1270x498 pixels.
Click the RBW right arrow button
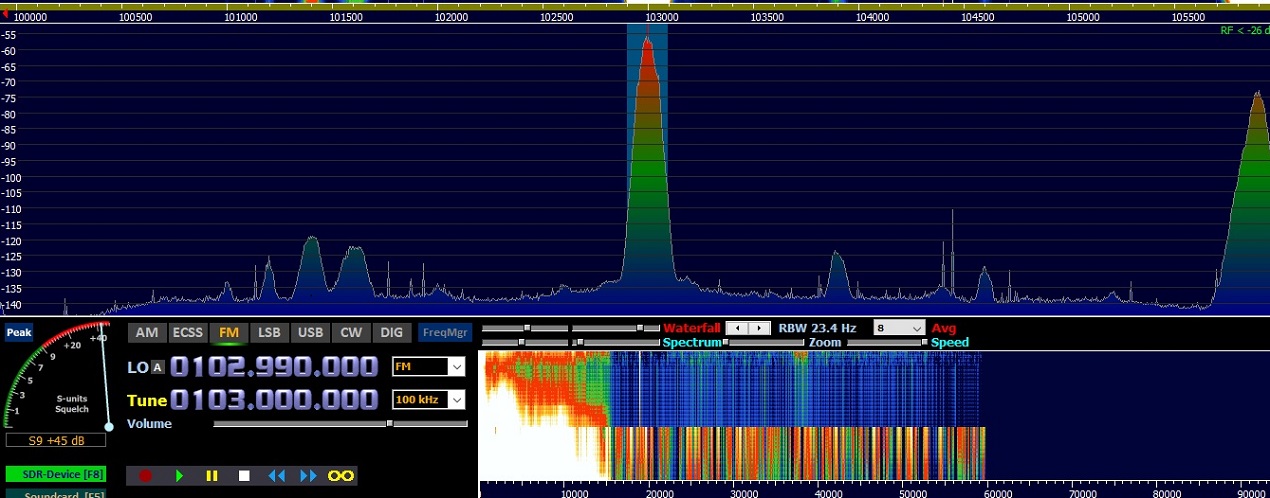759,328
